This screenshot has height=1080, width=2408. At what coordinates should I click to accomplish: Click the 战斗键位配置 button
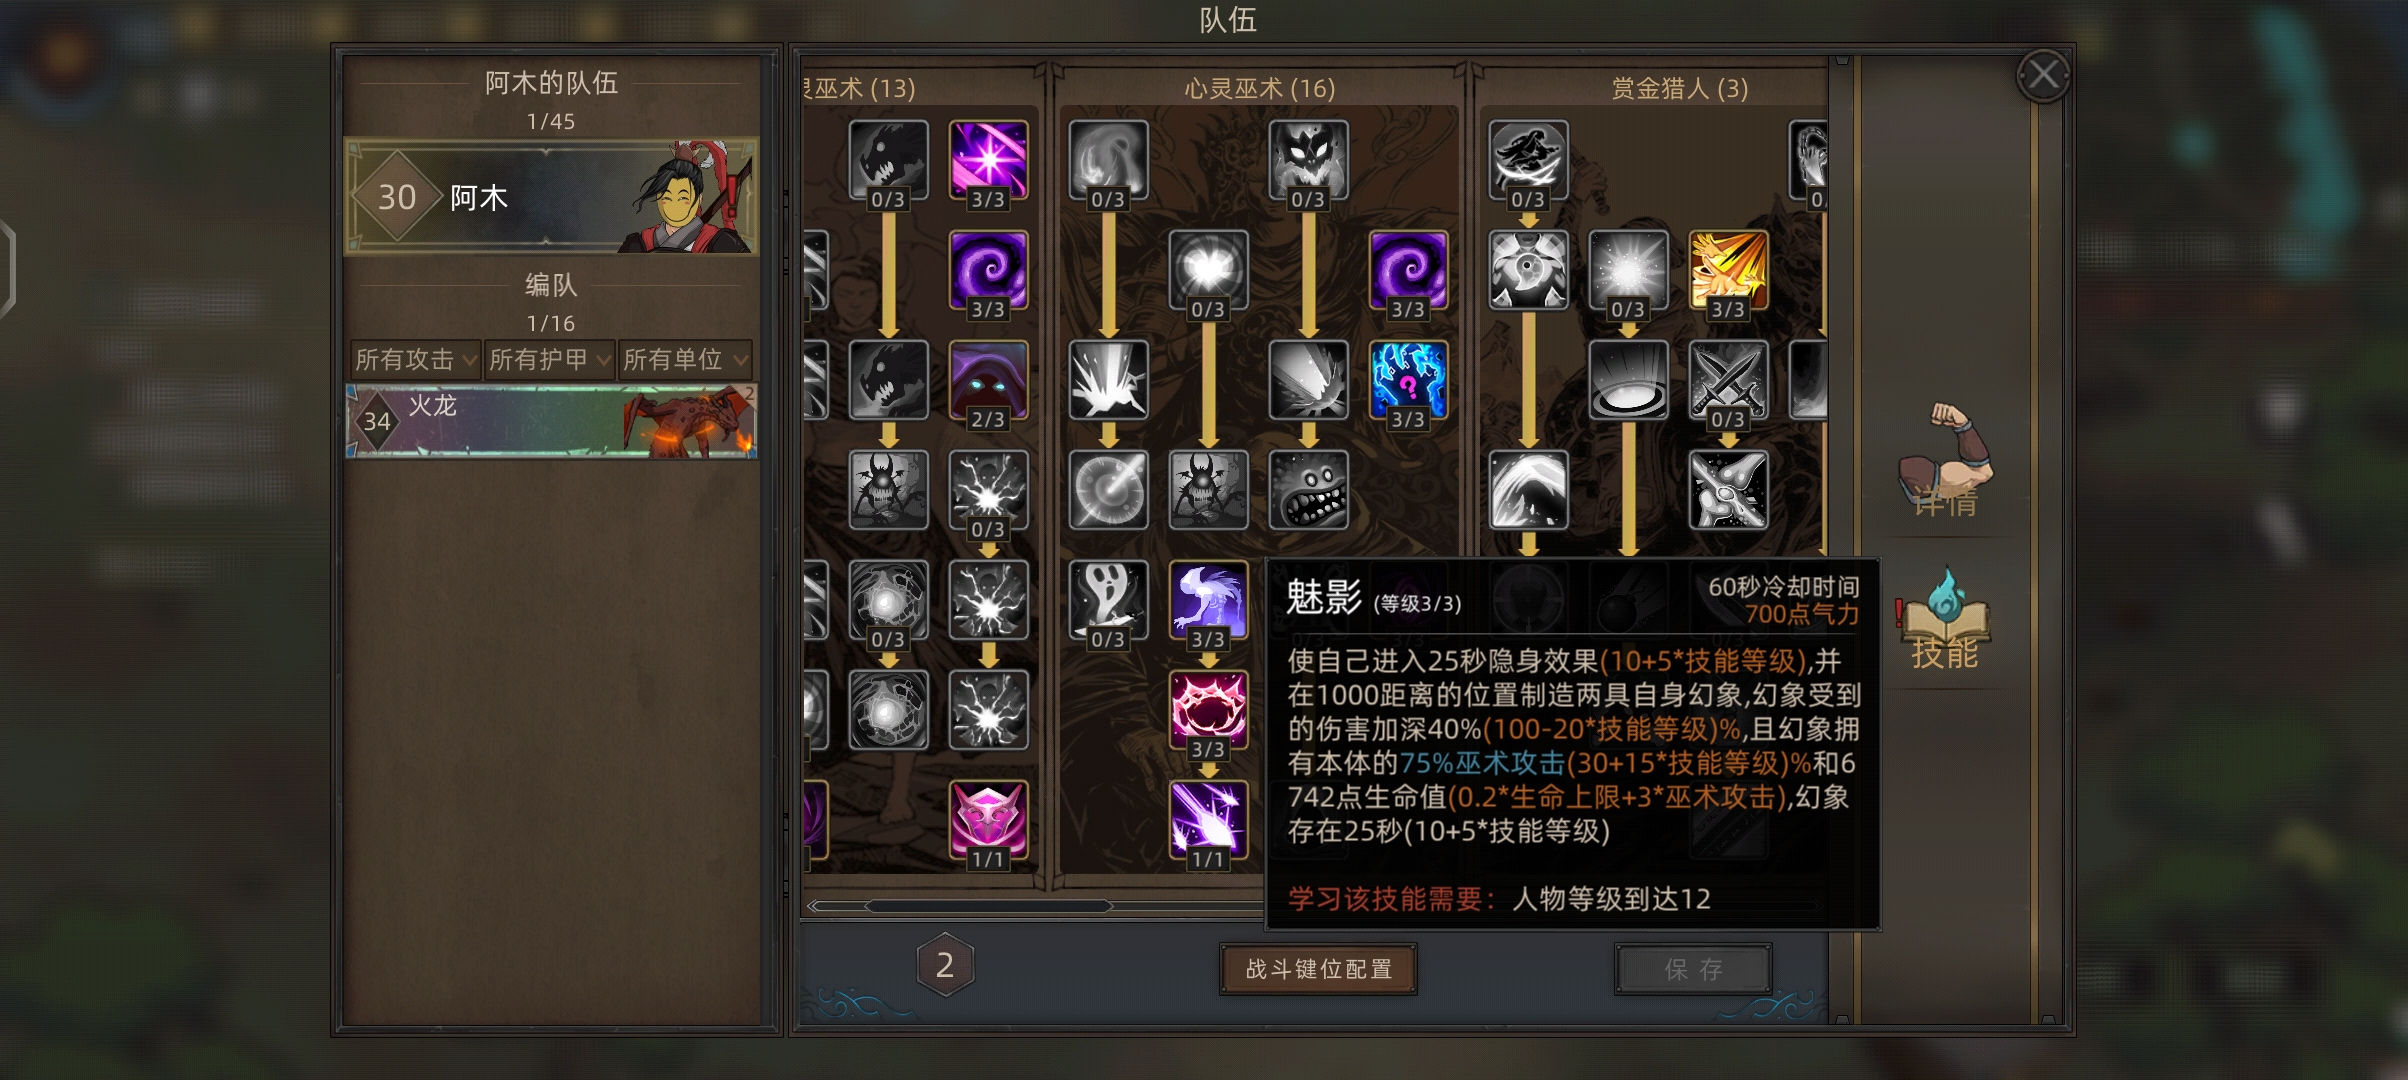pyautogui.click(x=1318, y=969)
